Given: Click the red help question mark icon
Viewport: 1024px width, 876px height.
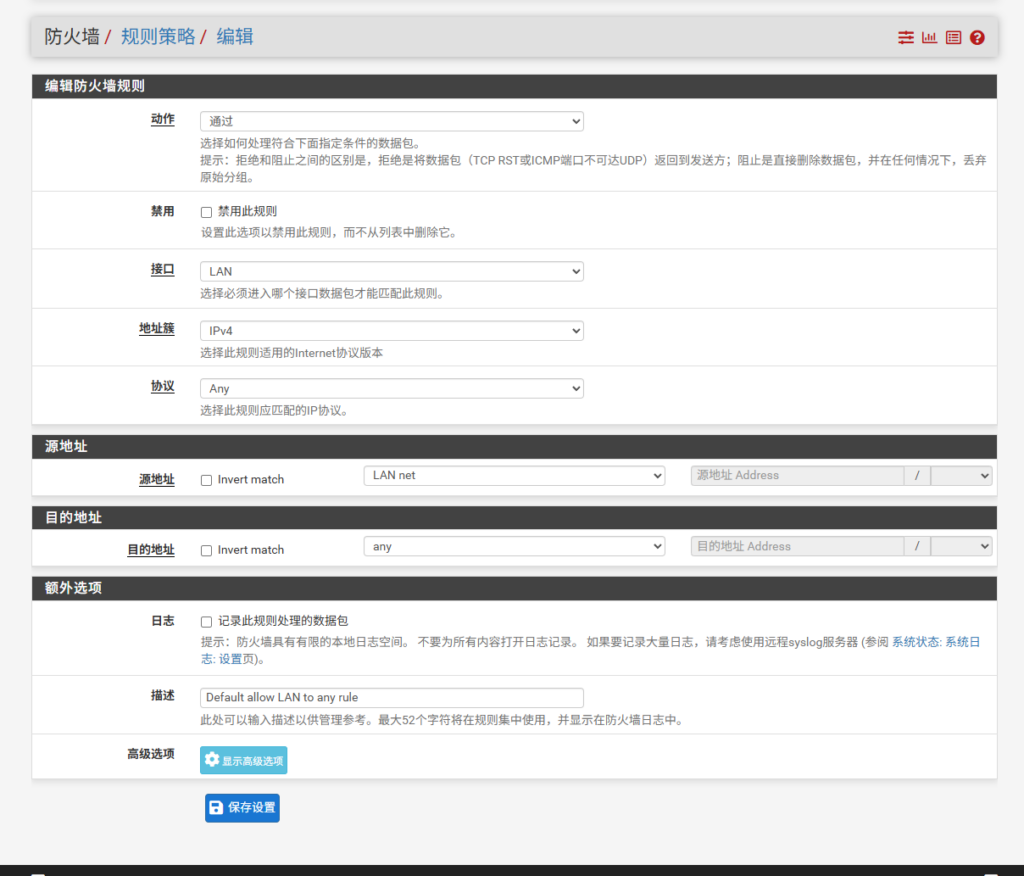Looking at the screenshot, I should coord(977,37).
